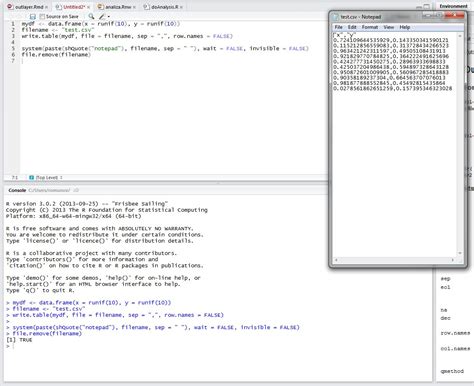Click the find/replace magnifier icon
Image resolution: width=474 pixels, height=386 pixels.
(91, 16)
